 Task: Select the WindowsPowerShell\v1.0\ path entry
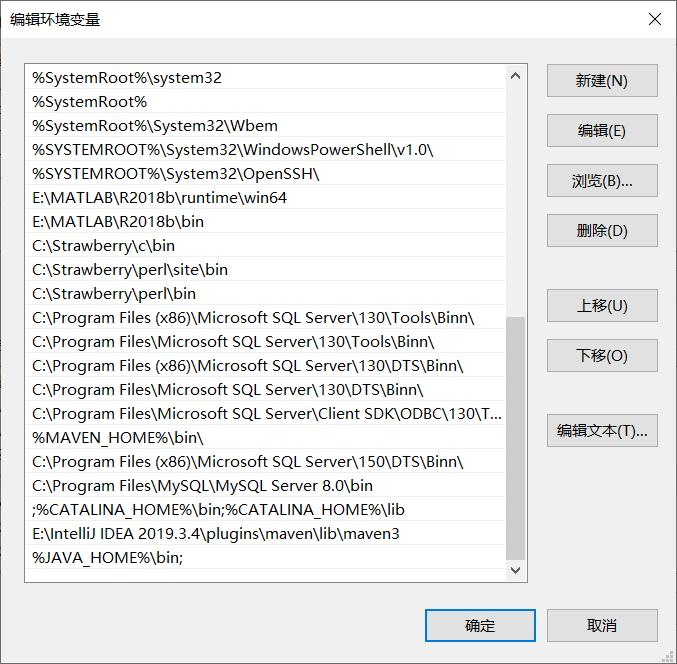[x=265, y=150]
